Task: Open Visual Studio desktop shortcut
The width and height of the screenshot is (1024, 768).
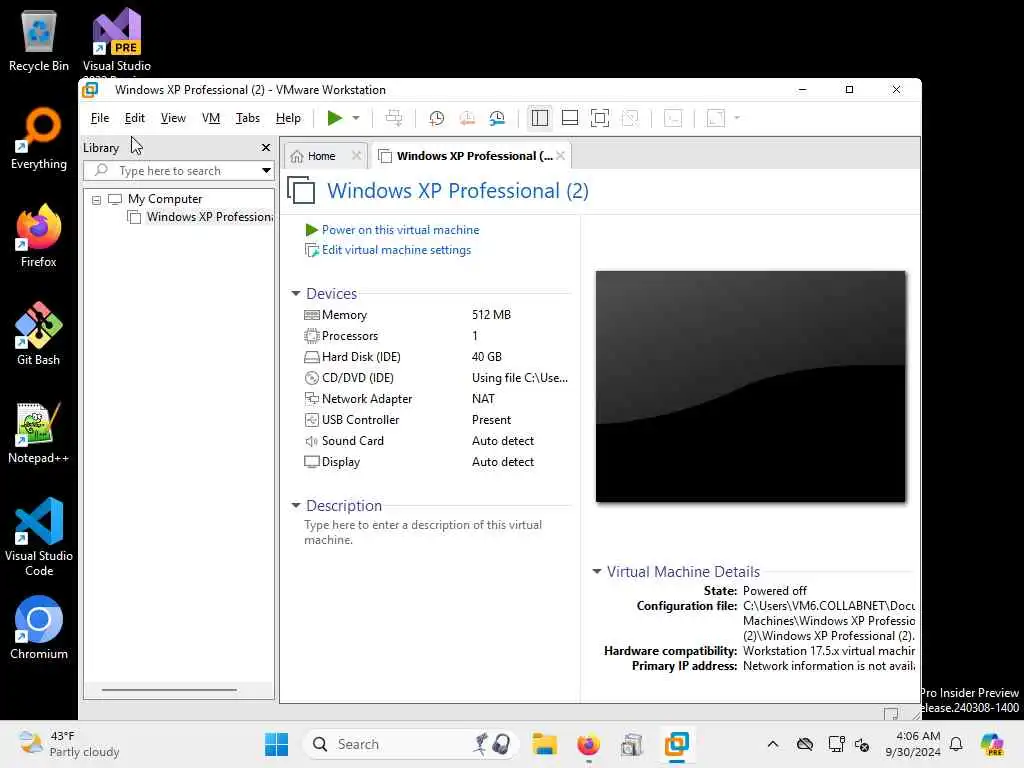Action: pos(117,41)
